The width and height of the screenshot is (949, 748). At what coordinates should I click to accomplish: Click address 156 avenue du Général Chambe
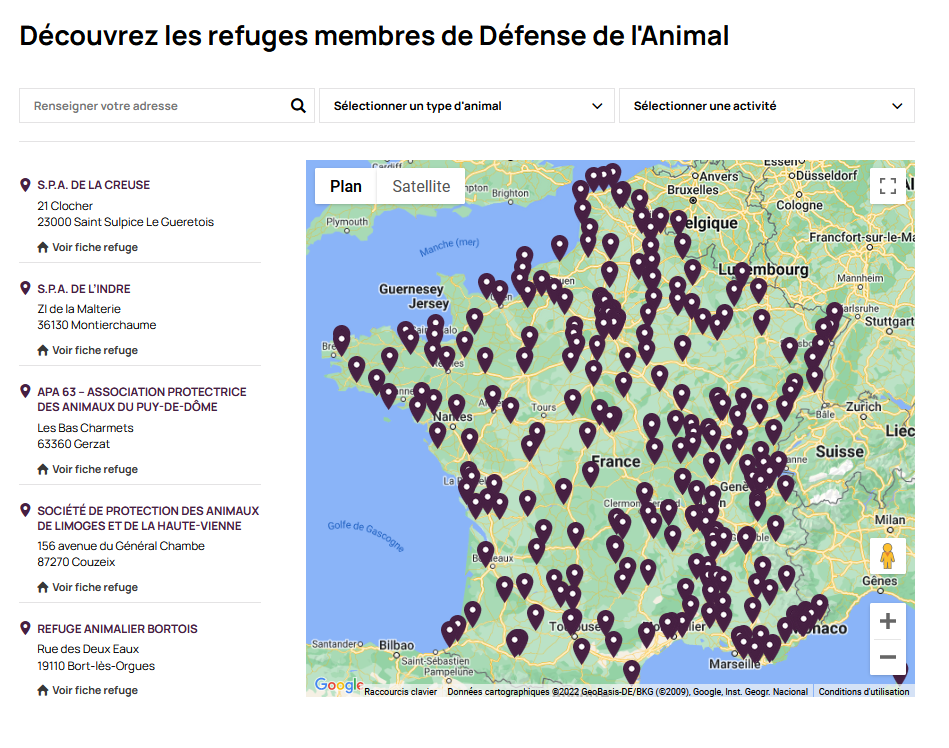tap(121, 546)
